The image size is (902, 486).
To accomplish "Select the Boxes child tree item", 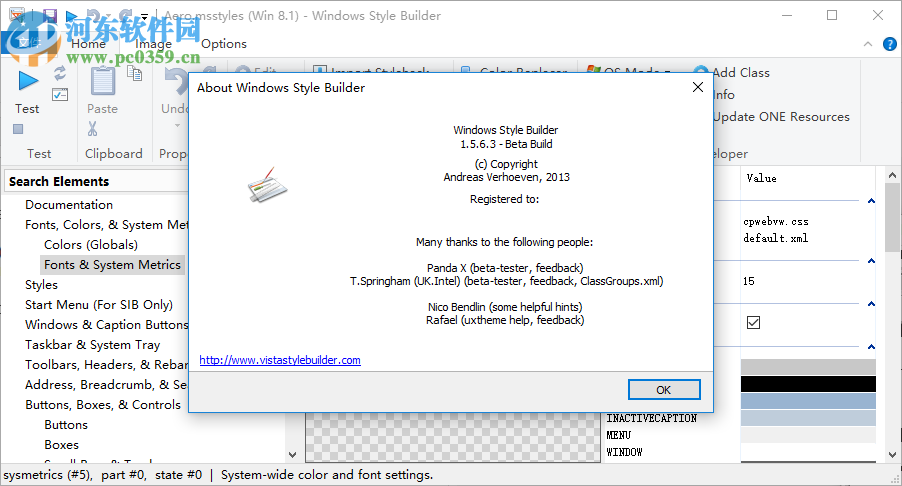I will click(62, 445).
